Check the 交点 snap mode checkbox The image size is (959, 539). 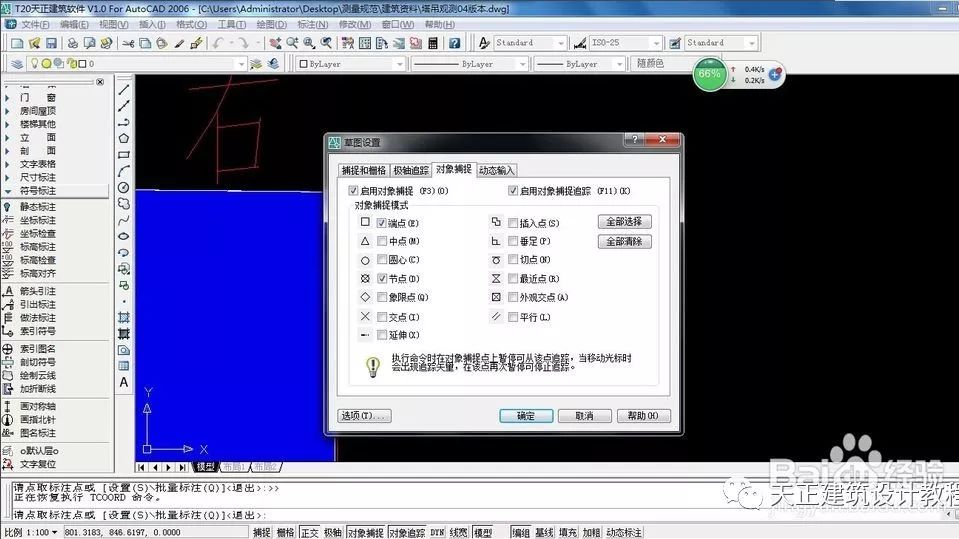(382, 317)
